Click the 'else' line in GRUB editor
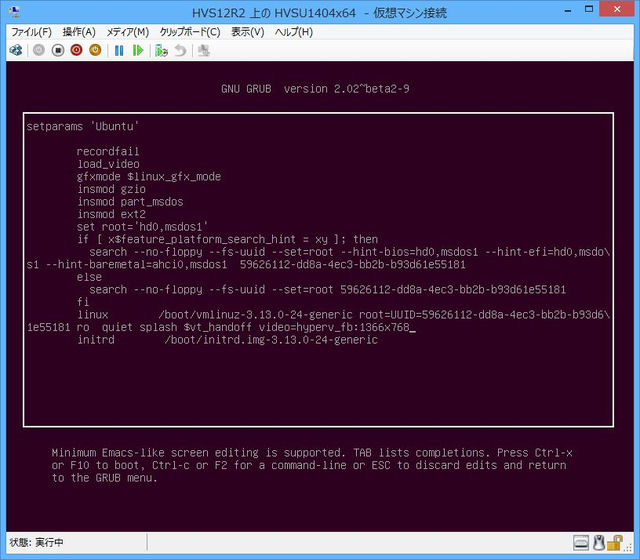 [89, 277]
